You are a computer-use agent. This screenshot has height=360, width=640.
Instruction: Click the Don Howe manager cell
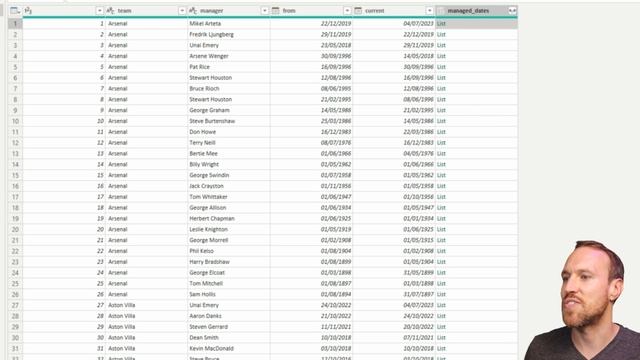[229, 132]
